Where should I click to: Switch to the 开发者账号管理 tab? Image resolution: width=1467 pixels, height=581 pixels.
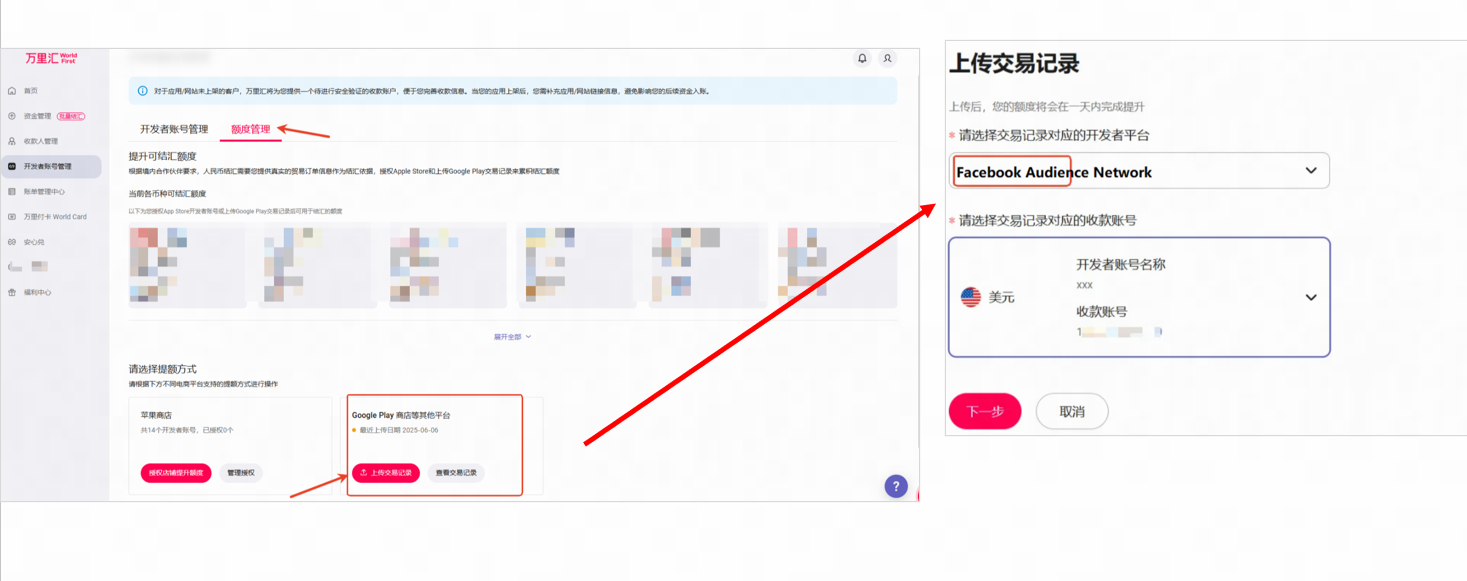(x=174, y=129)
